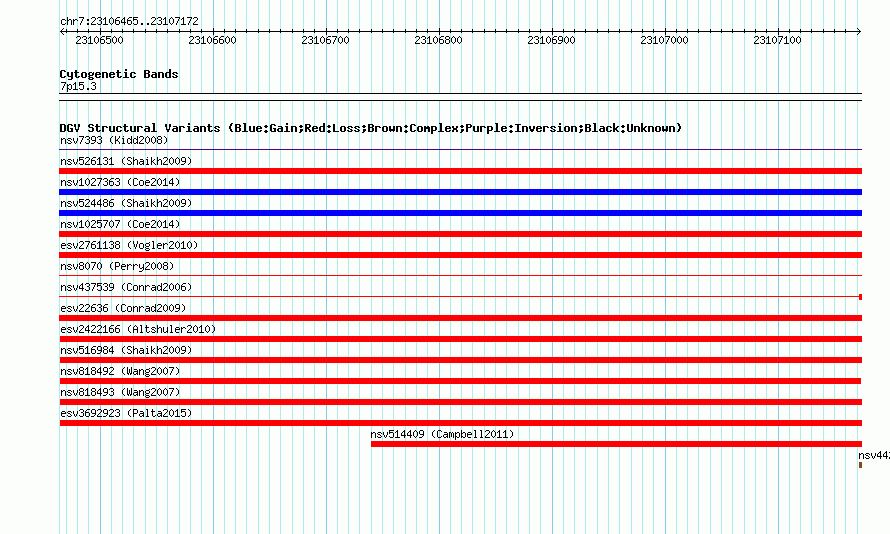Select the red bar under esv2422166

pyautogui.click(x=460, y=339)
